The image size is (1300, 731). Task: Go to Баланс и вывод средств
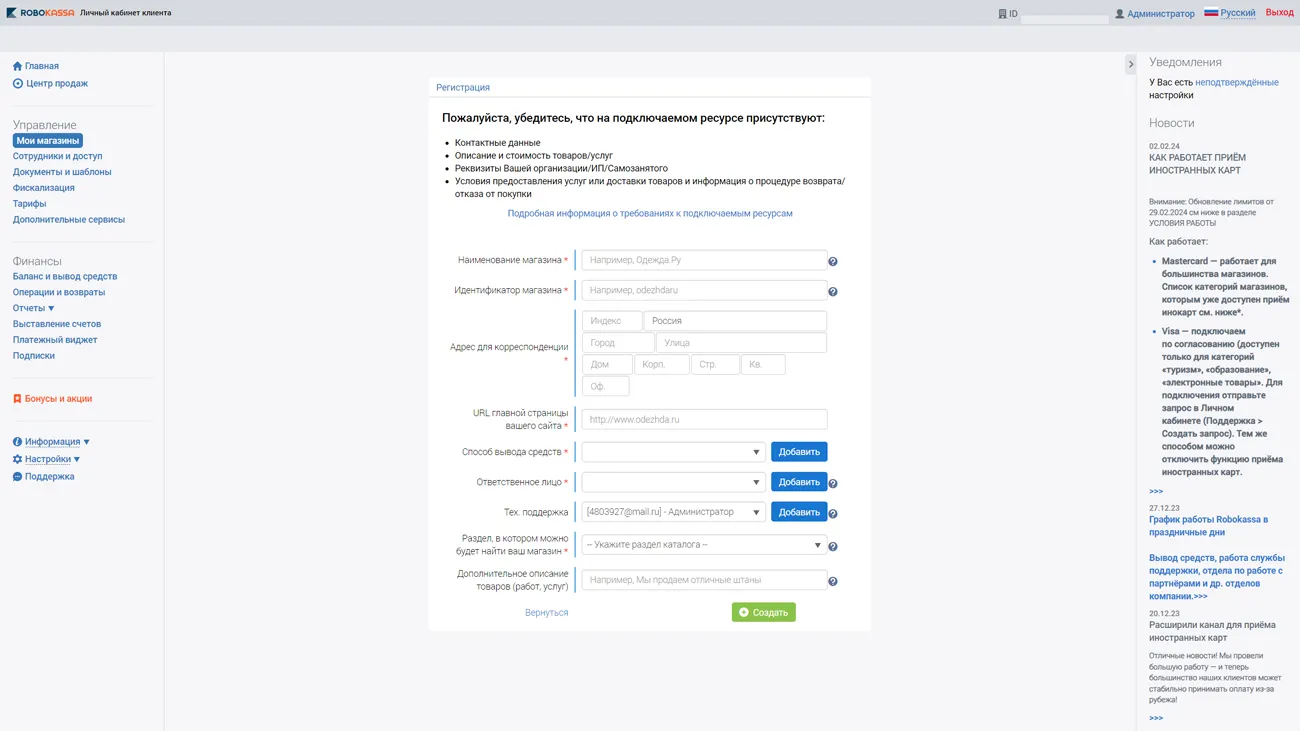65,276
